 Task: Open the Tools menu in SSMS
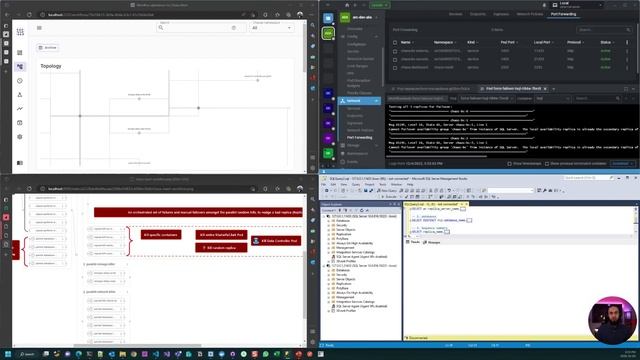[x=382, y=184]
